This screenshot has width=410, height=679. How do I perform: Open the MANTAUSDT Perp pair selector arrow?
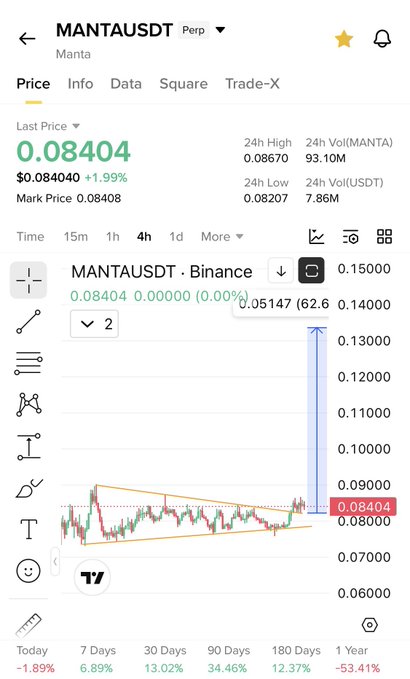point(220,30)
